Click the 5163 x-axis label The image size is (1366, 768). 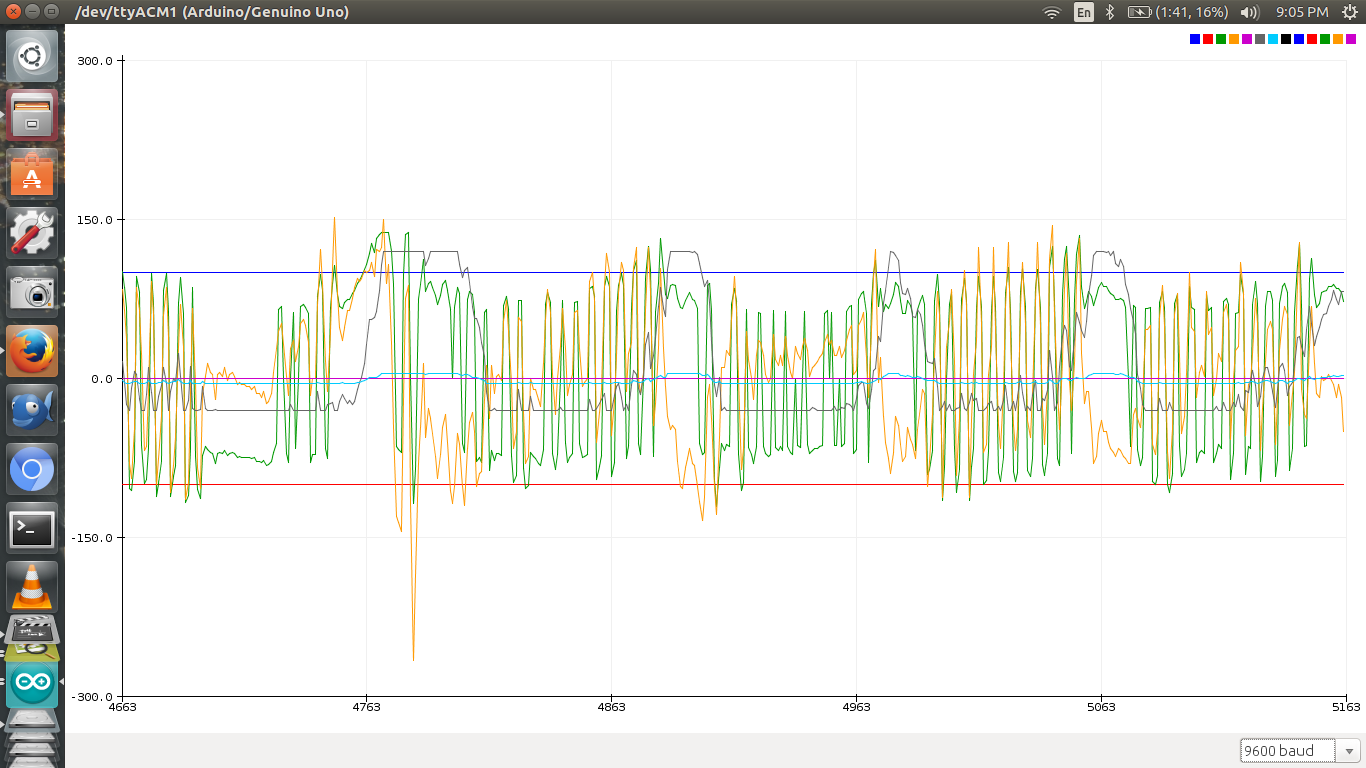click(x=1346, y=707)
